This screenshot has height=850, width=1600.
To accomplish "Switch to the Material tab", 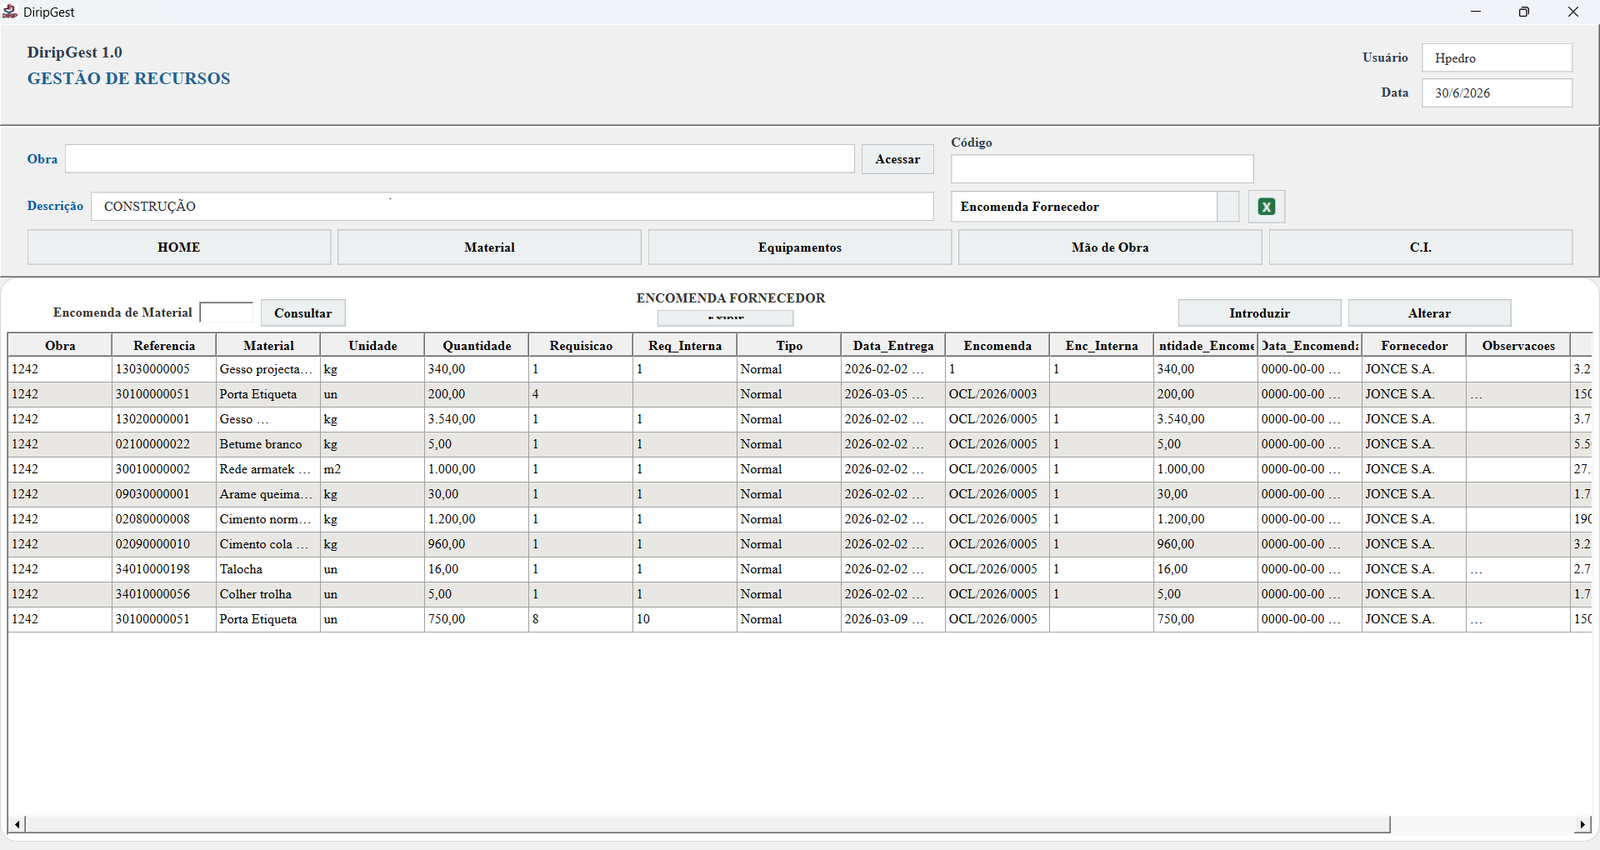I will click(x=489, y=247).
